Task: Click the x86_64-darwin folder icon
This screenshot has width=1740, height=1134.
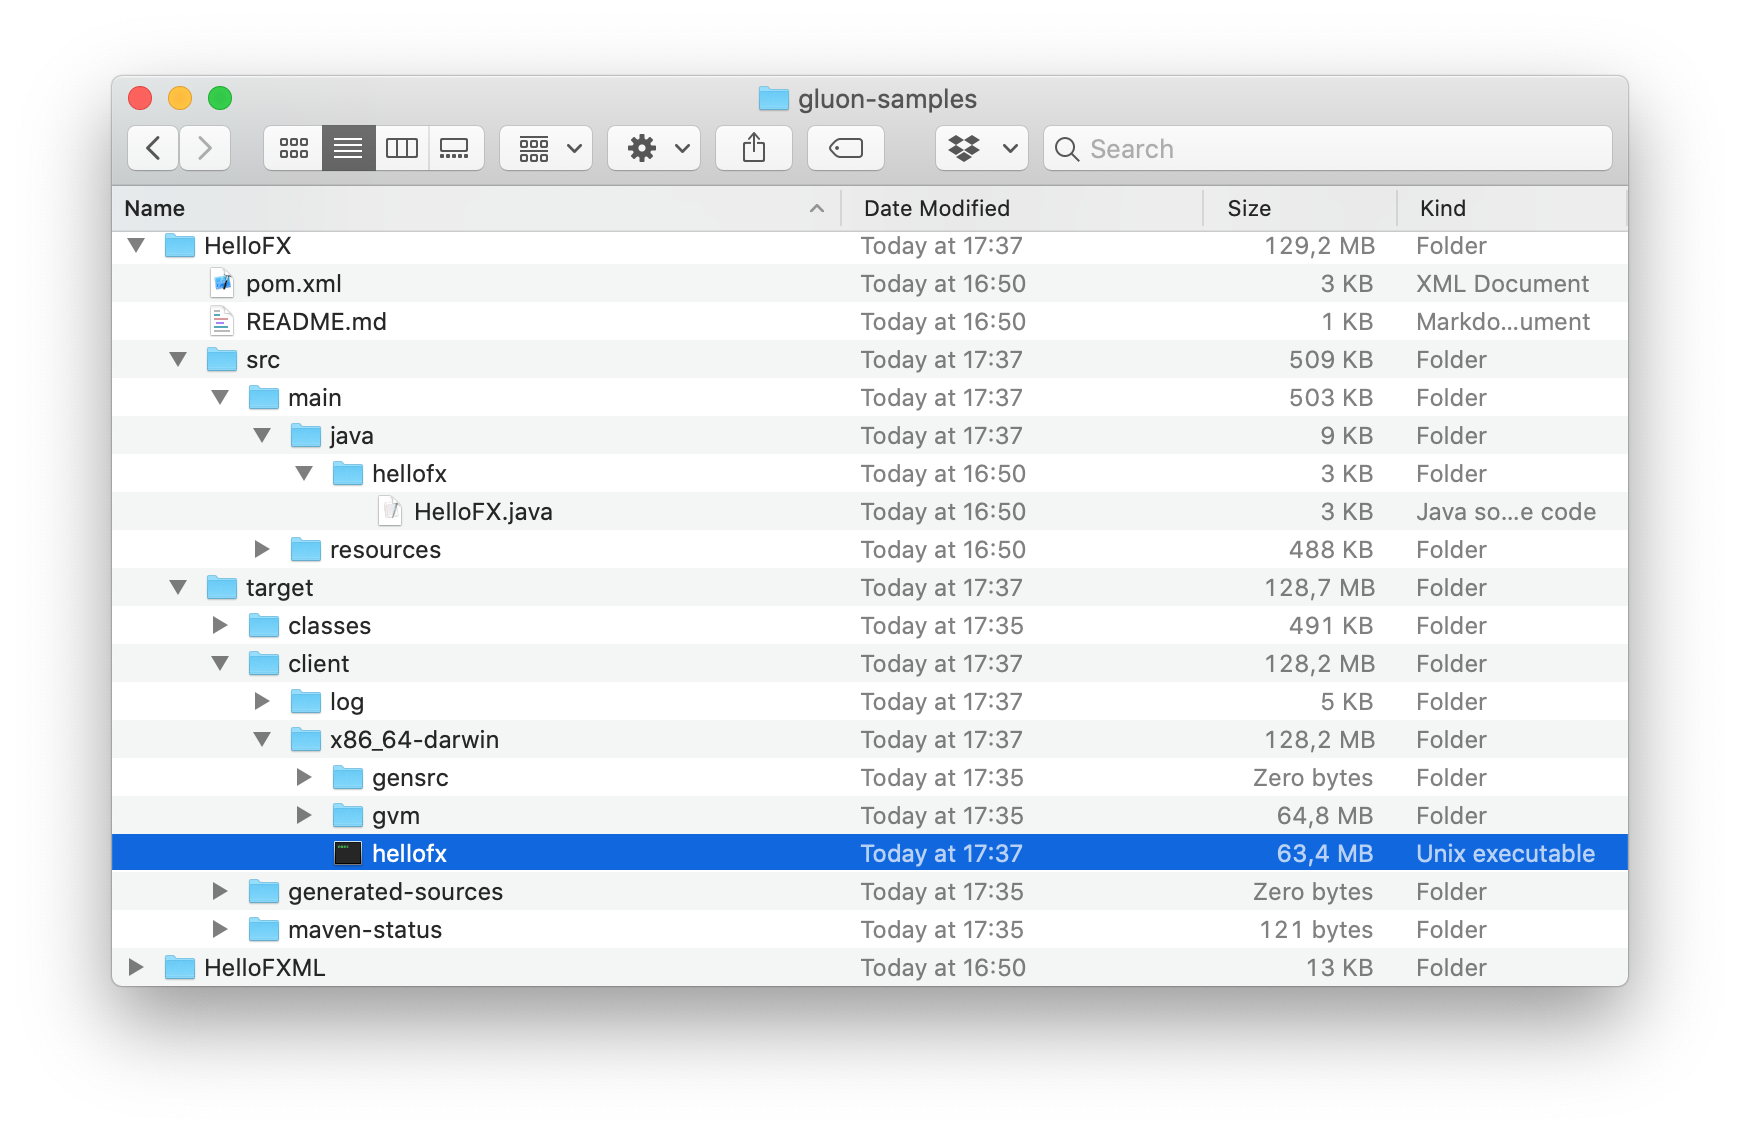Action: (306, 739)
